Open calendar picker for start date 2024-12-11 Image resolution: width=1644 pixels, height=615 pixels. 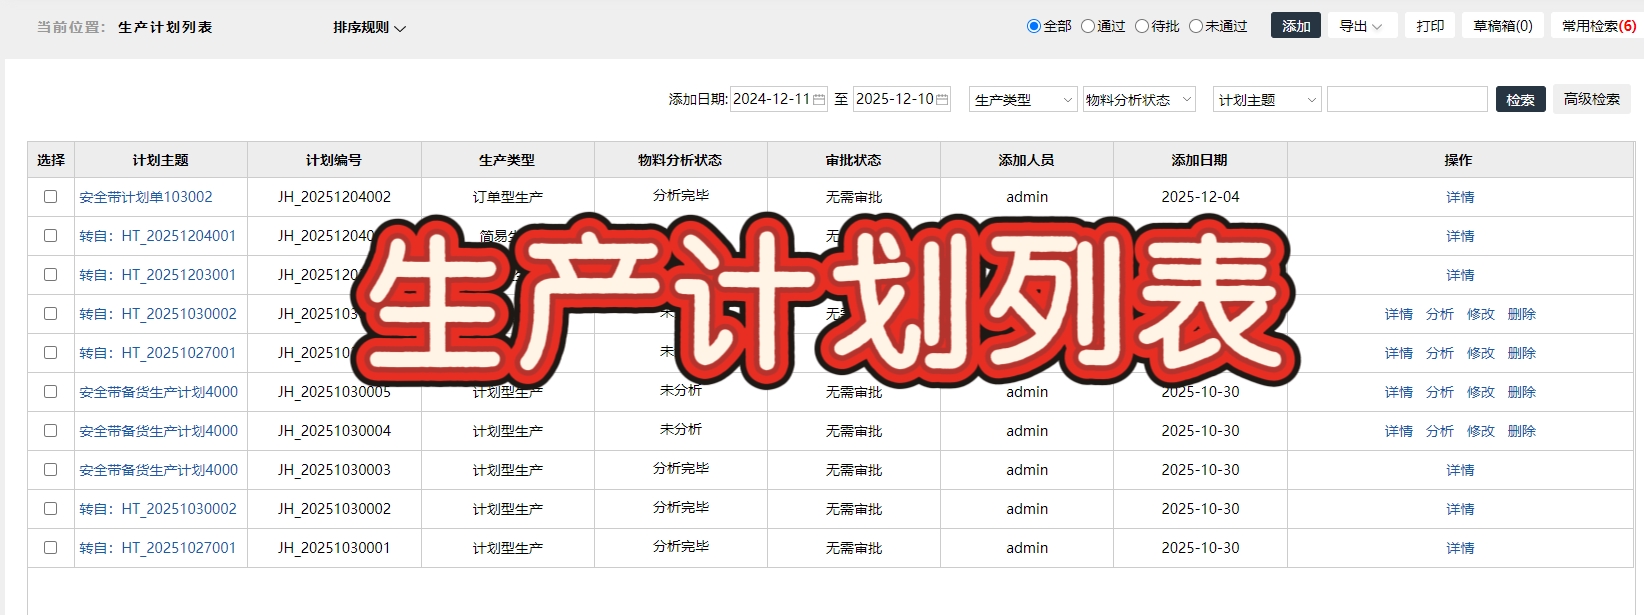tap(819, 100)
